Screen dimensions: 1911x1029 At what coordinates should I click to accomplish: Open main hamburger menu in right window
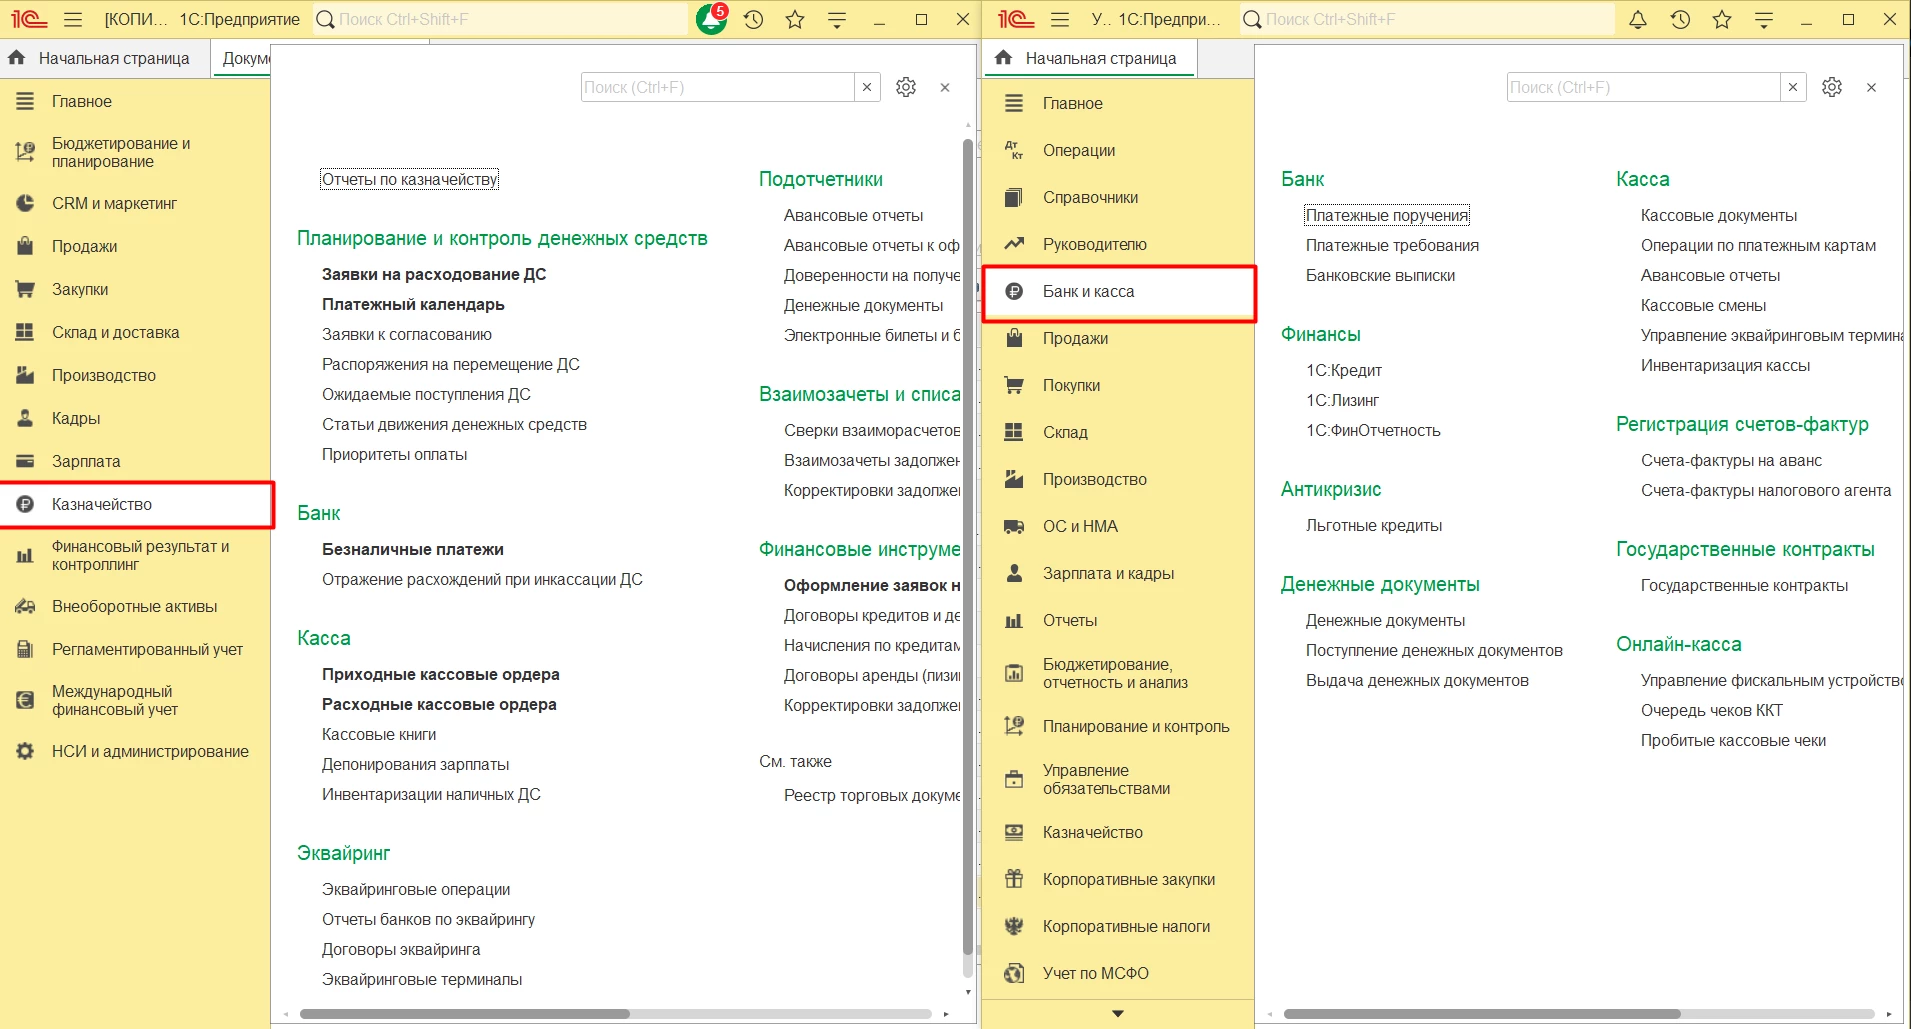click(1060, 19)
